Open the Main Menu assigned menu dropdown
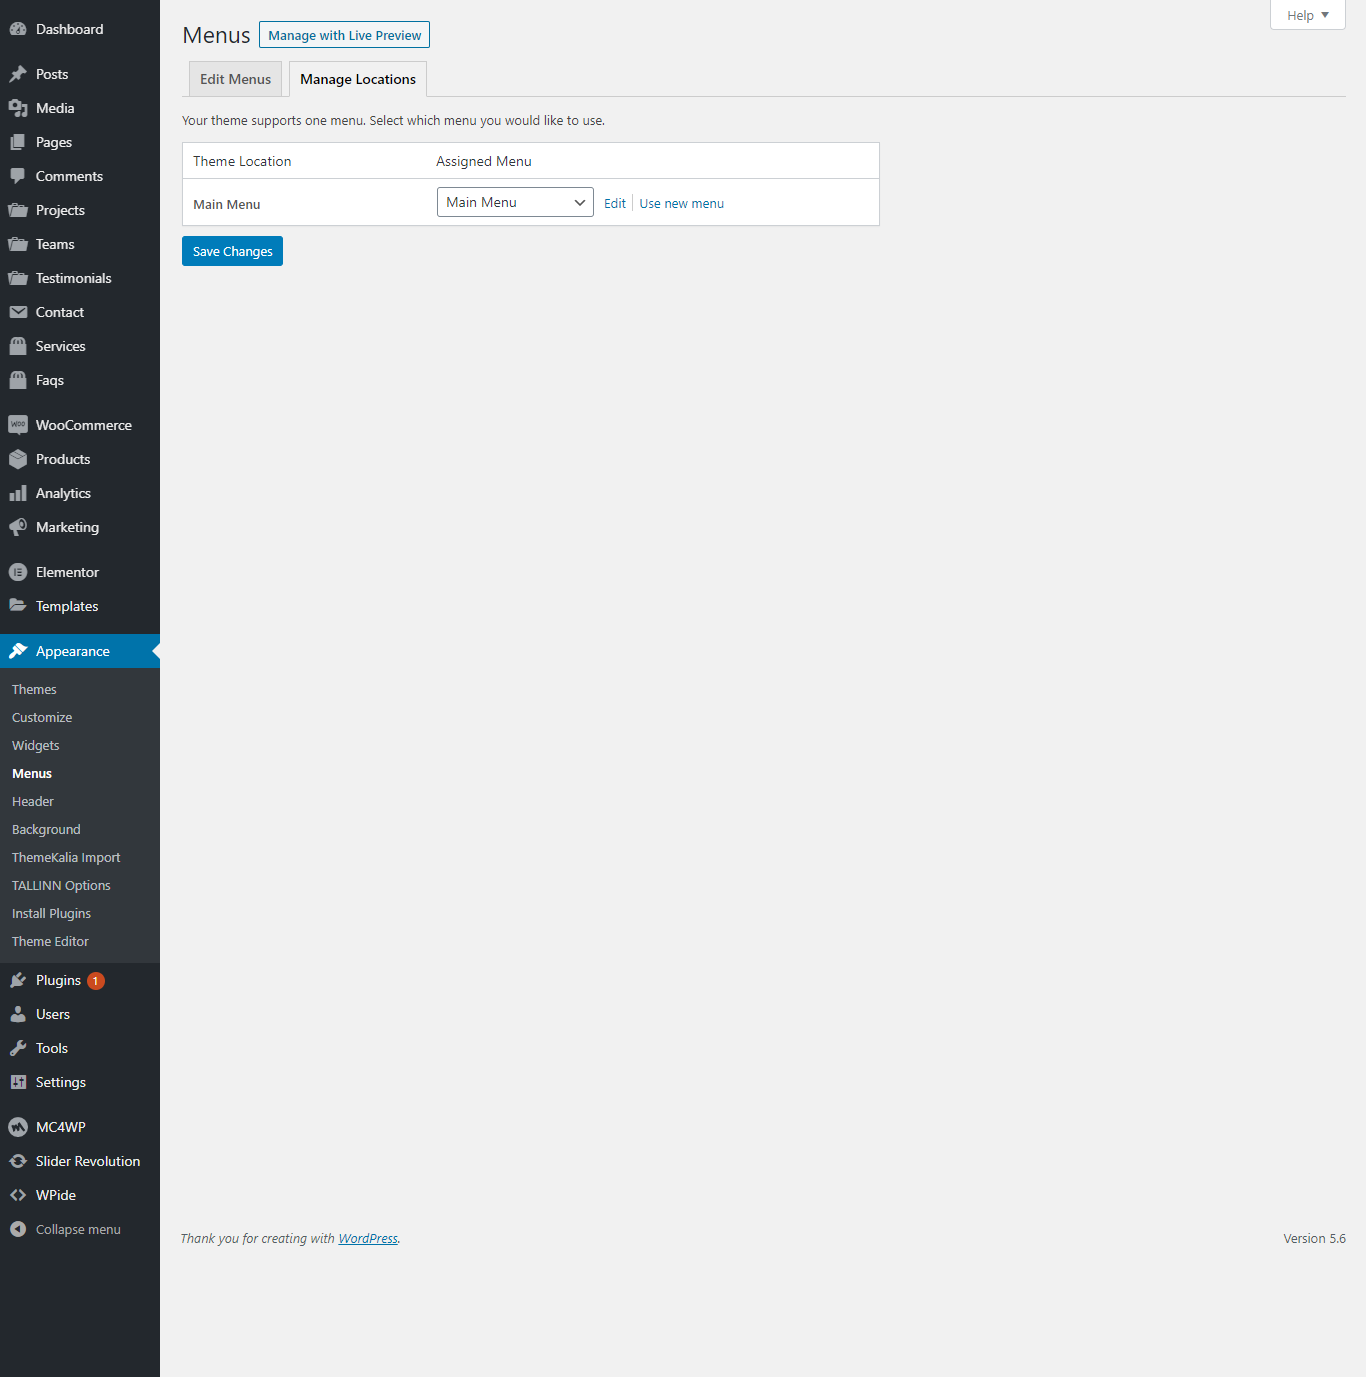 [515, 202]
